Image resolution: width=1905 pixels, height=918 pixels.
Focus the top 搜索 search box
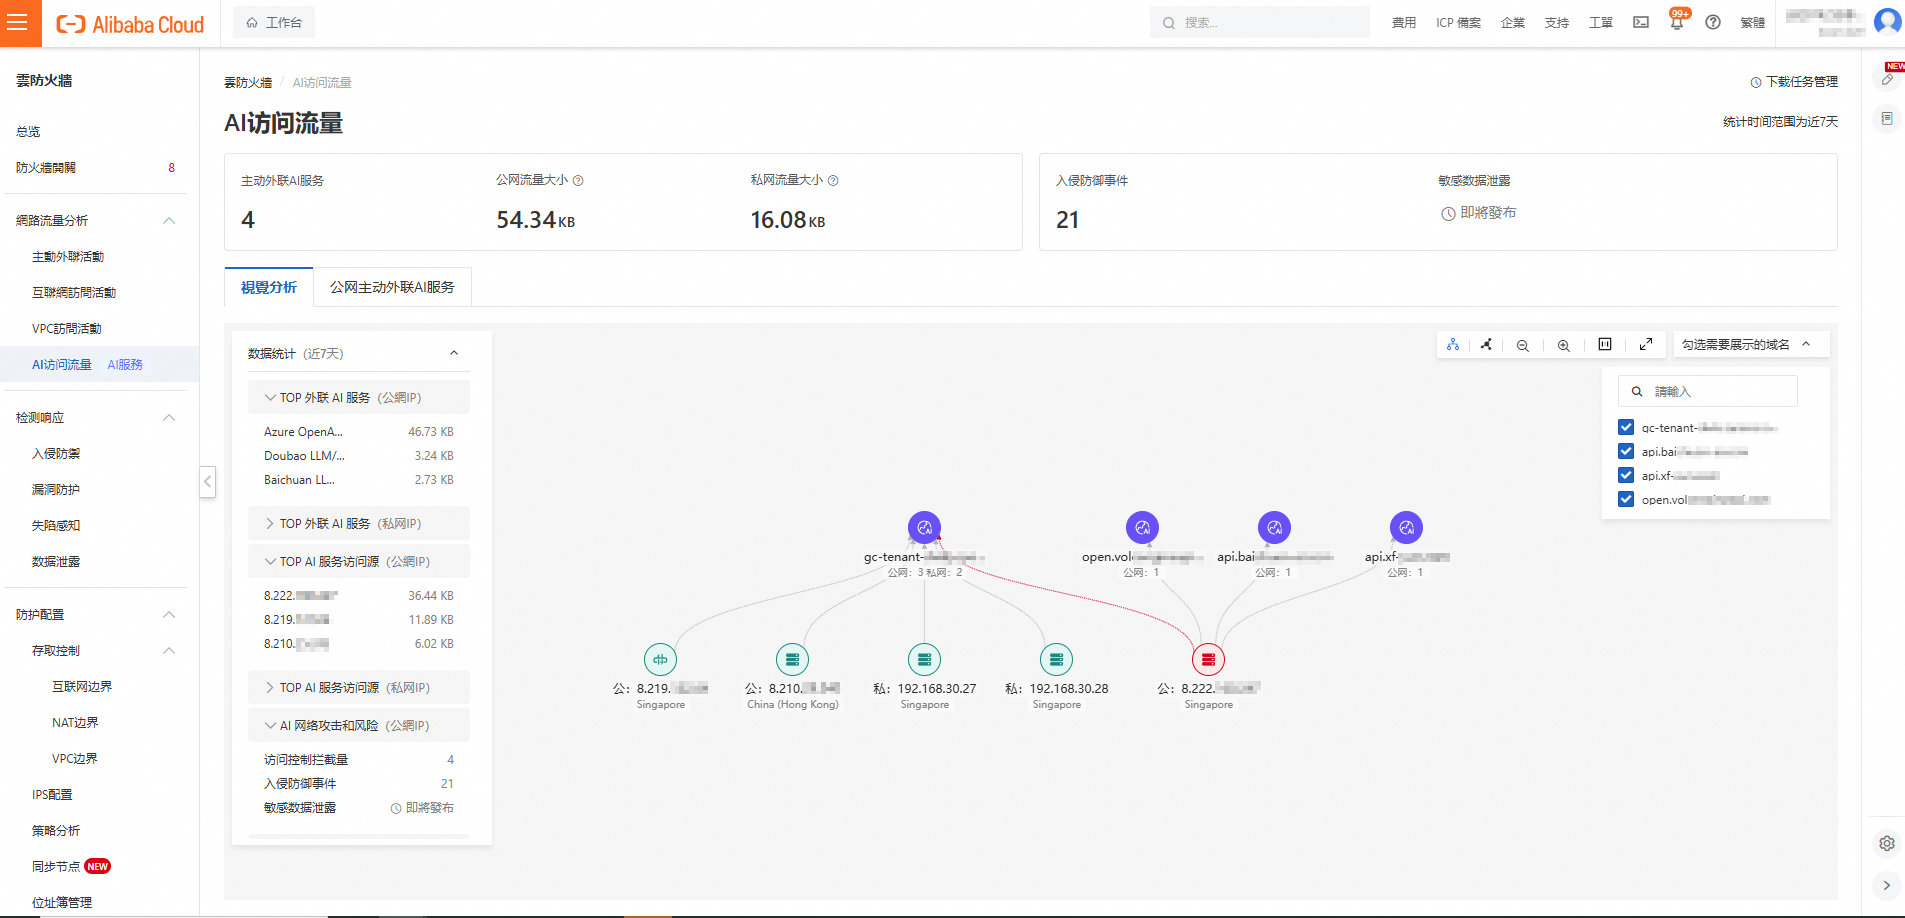[x=1260, y=22]
